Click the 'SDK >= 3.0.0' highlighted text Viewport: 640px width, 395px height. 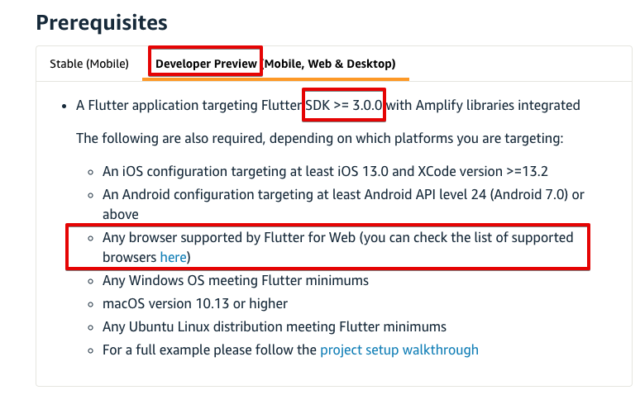point(344,105)
